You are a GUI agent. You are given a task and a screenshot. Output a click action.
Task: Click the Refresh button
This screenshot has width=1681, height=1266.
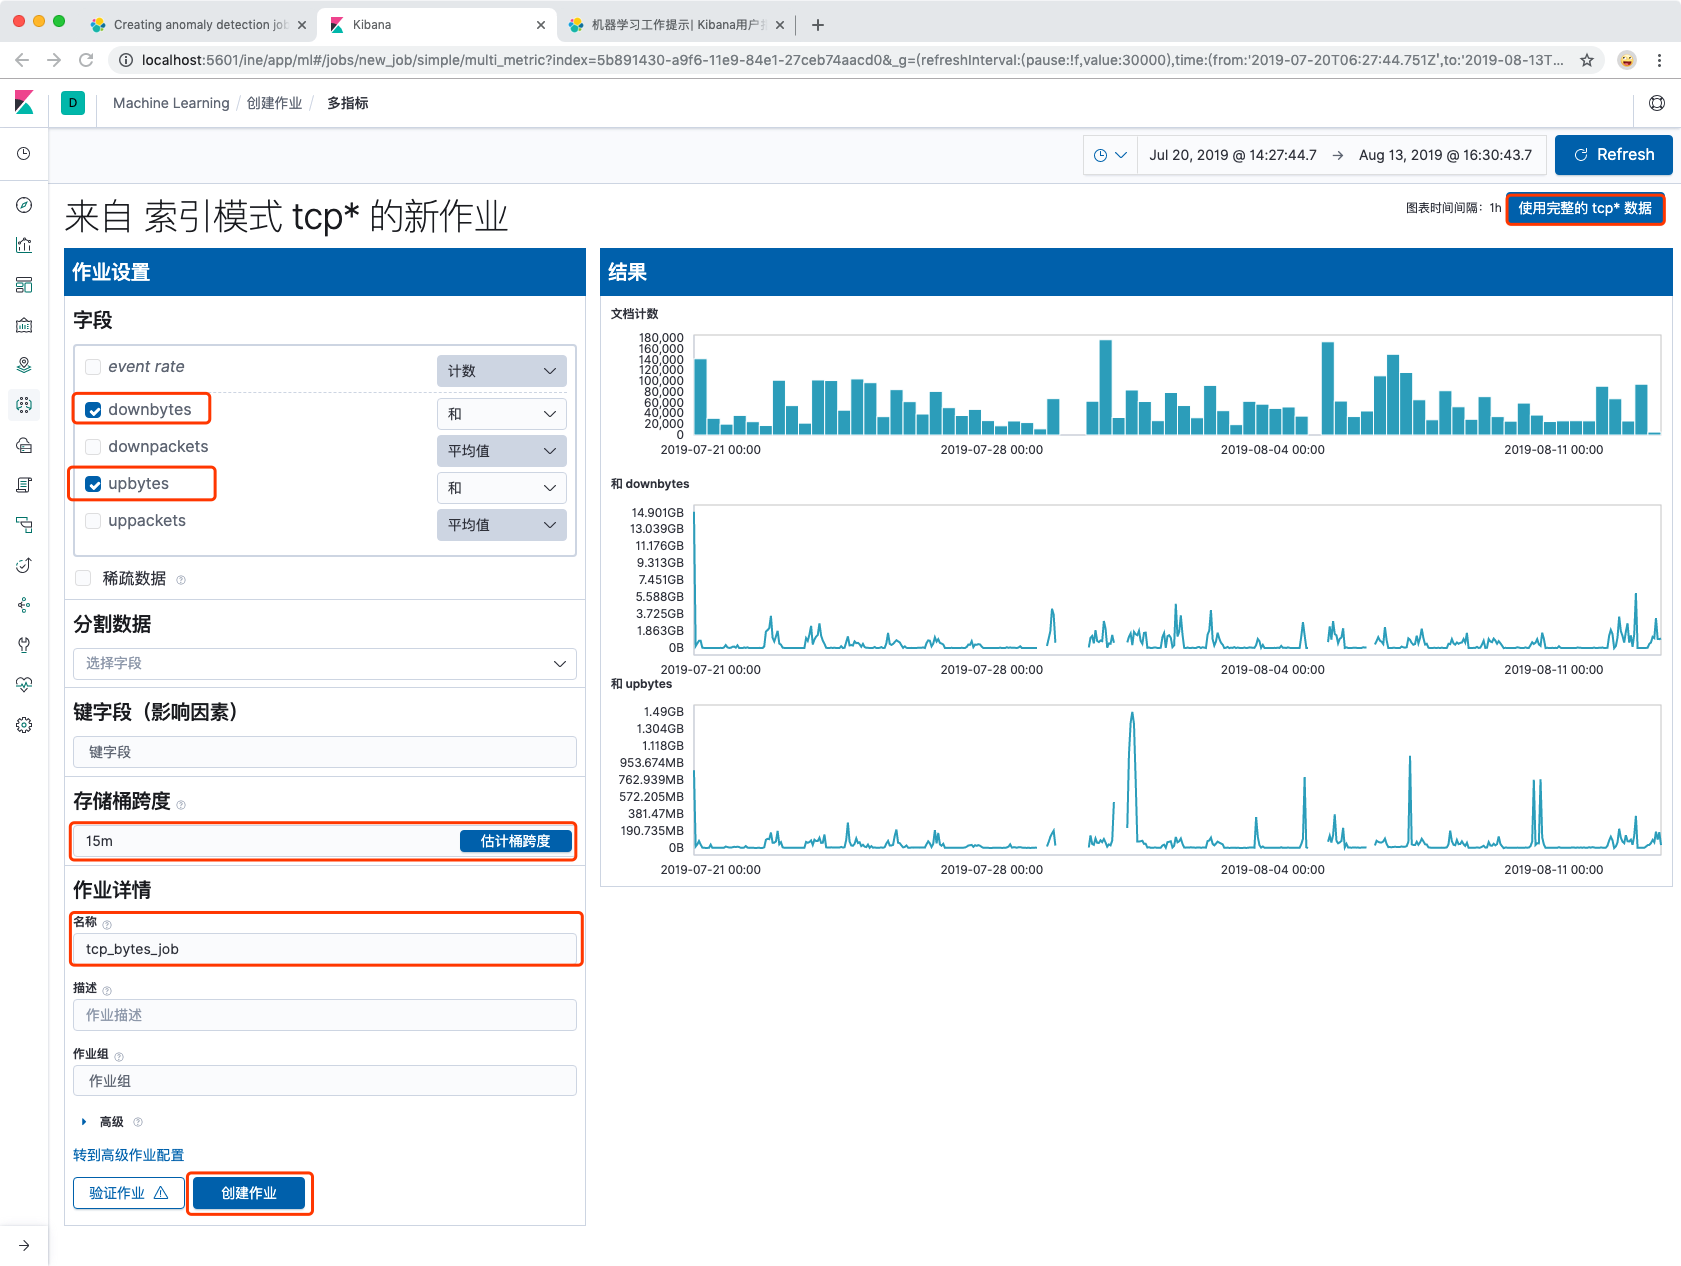click(1613, 155)
